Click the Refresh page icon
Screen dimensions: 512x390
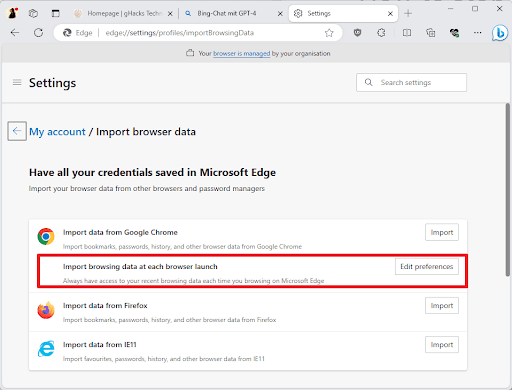(x=39, y=33)
